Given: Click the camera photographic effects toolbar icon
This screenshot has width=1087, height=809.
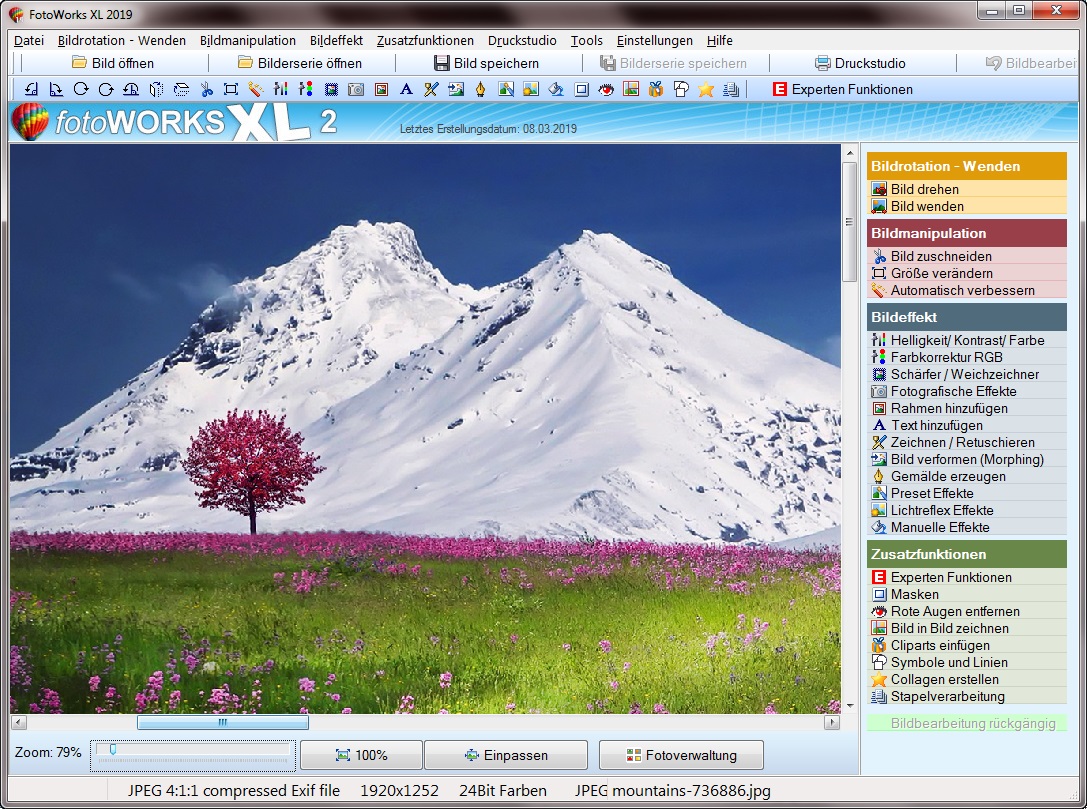Looking at the screenshot, I should pyautogui.click(x=356, y=89).
